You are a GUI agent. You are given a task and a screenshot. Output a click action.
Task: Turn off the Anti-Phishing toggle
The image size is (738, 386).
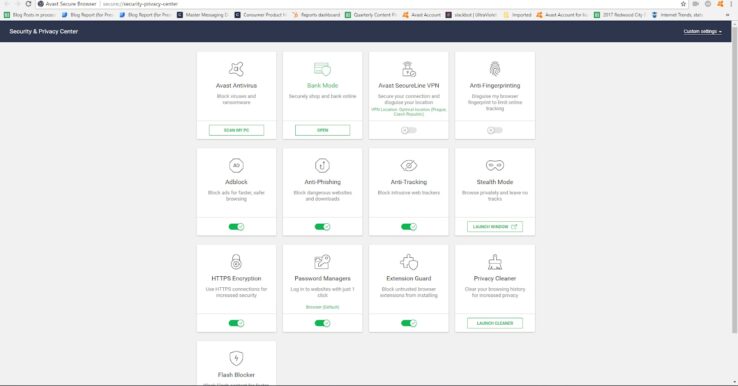(322, 227)
